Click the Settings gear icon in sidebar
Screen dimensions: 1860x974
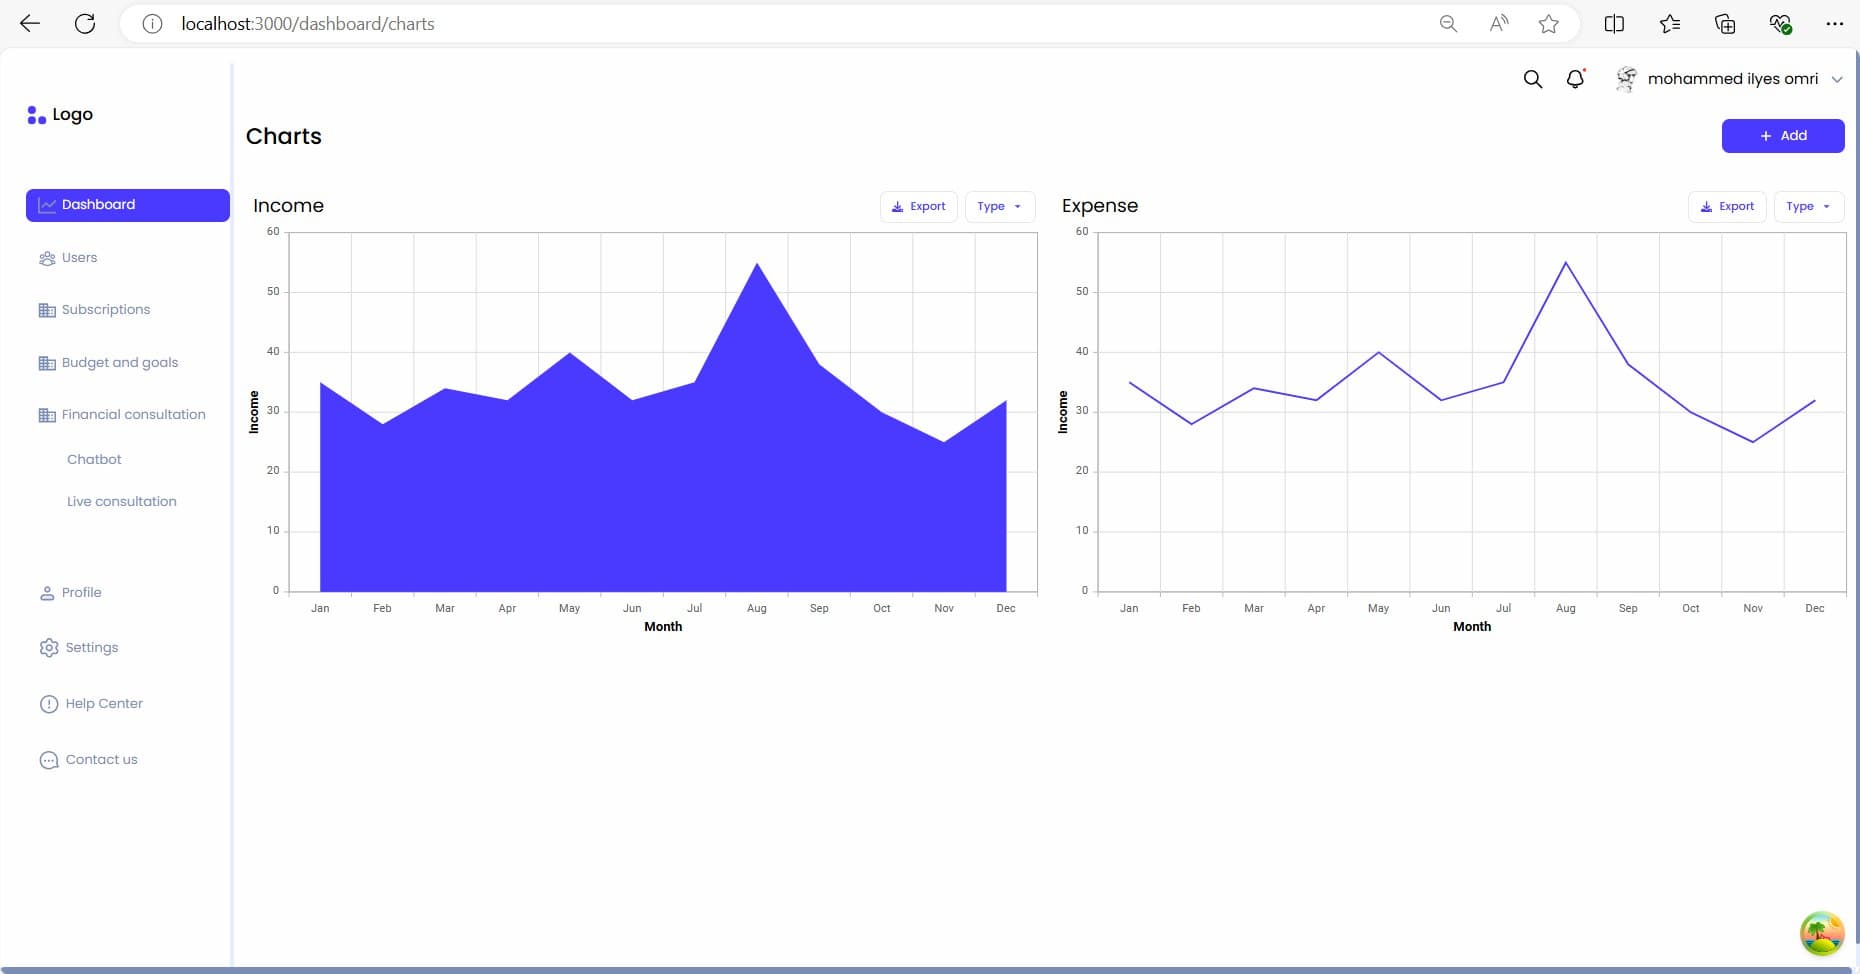pyautogui.click(x=48, y=648)
